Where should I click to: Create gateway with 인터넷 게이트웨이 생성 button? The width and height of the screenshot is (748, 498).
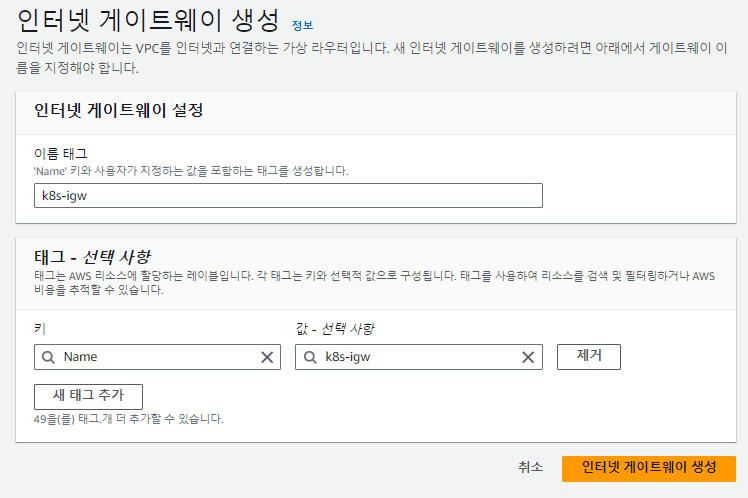point(649,468)
